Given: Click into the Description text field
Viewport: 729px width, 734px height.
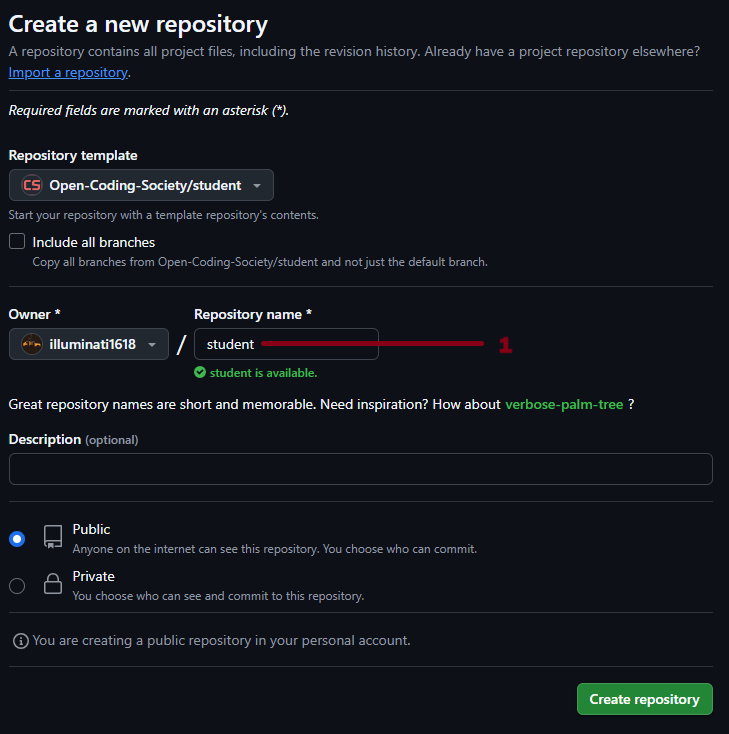Looking at the screenshot, I should (x=360, y=469).
